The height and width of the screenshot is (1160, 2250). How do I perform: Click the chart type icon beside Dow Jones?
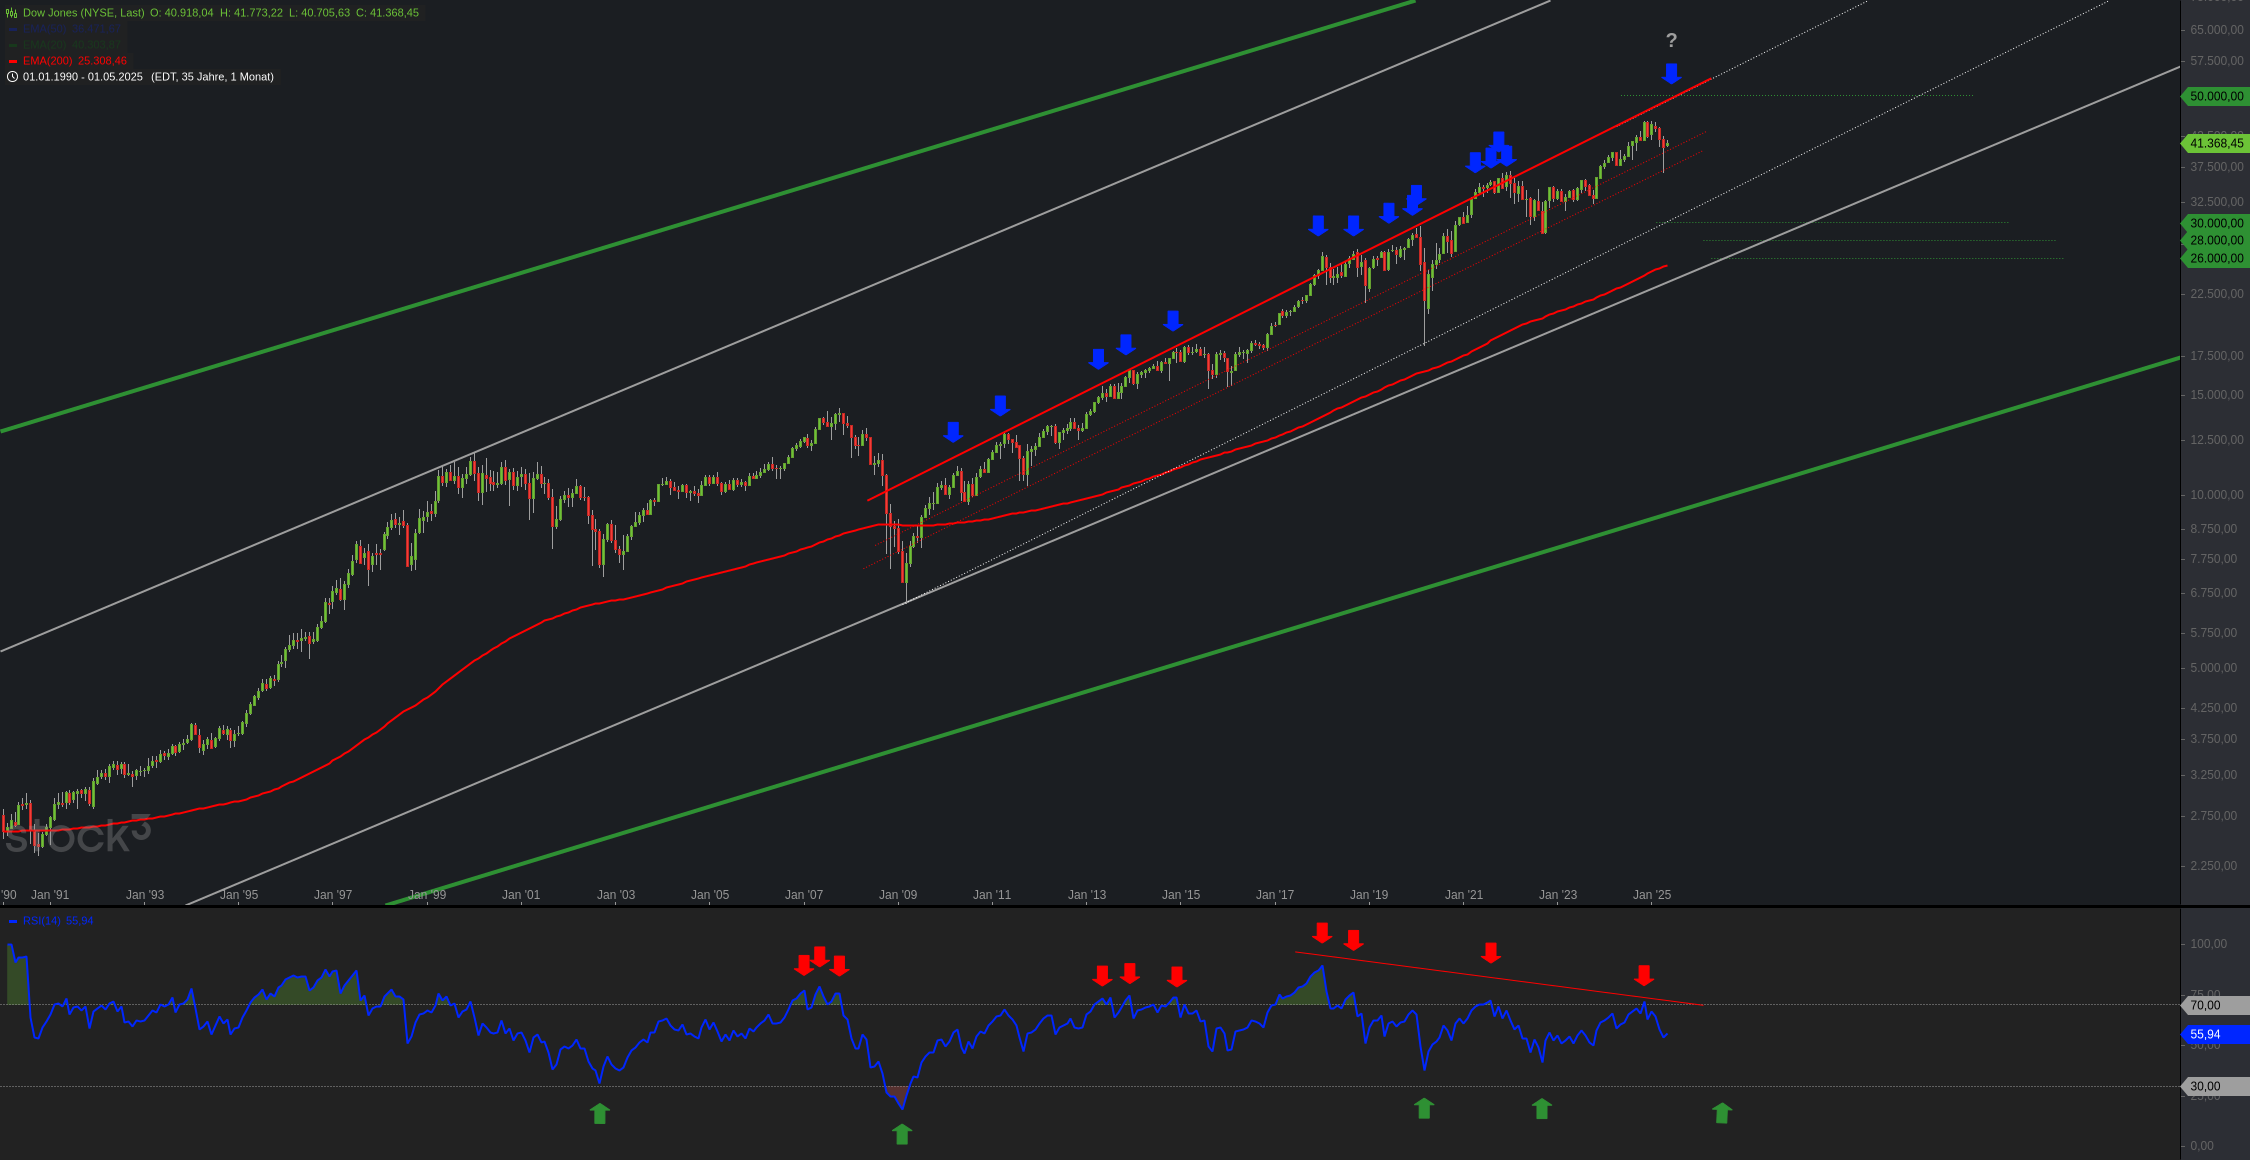12,13
